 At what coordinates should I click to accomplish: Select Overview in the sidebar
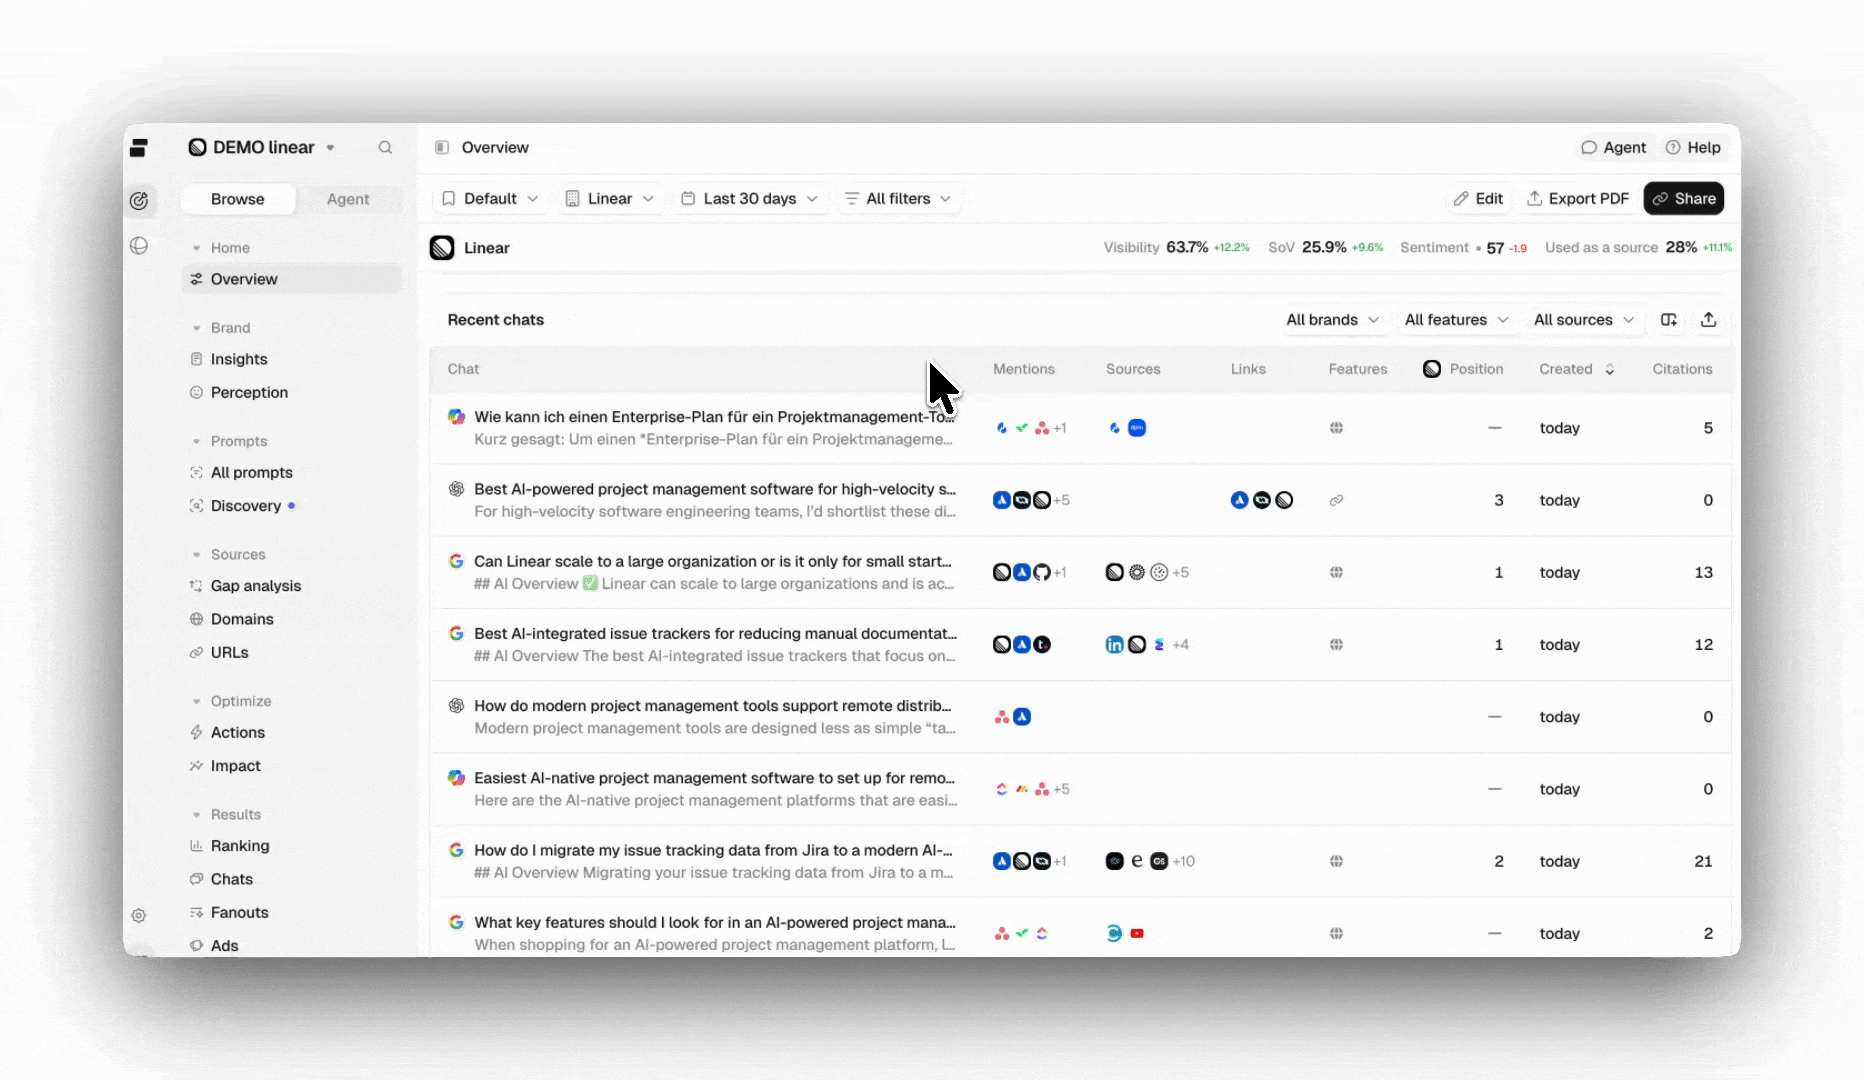[x=291, y=279]
